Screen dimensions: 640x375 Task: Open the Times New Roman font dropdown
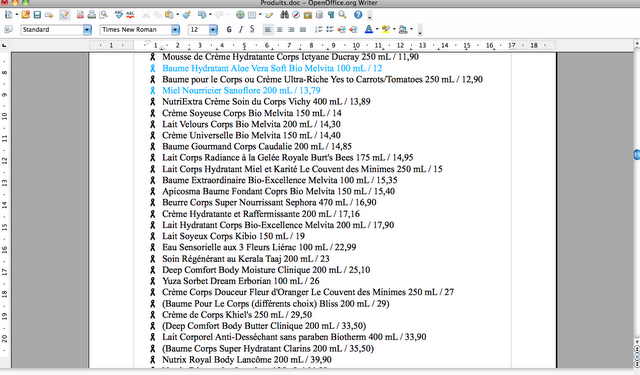(x=175, y=30)
